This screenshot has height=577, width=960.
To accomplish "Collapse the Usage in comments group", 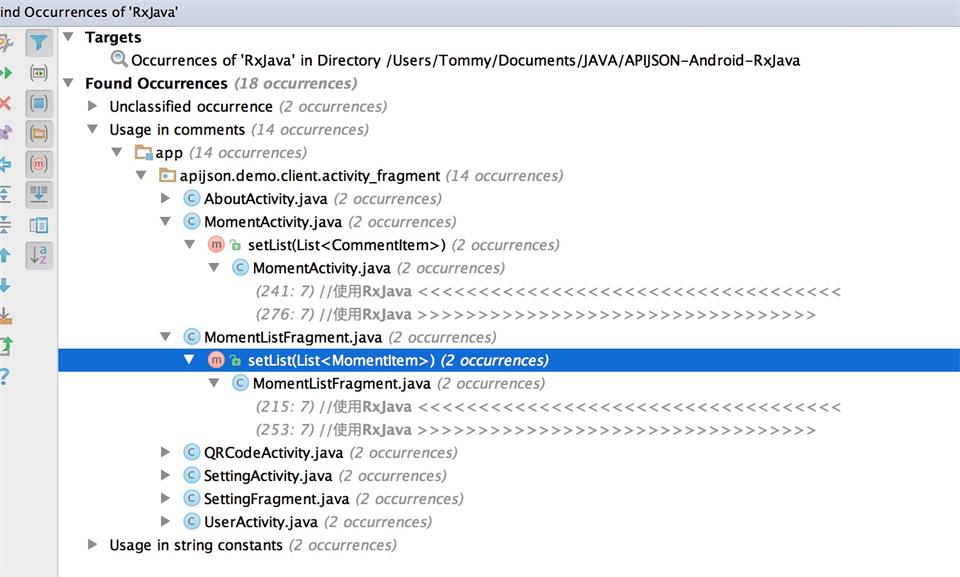I will pyautogui.click(x=92, y=129).
